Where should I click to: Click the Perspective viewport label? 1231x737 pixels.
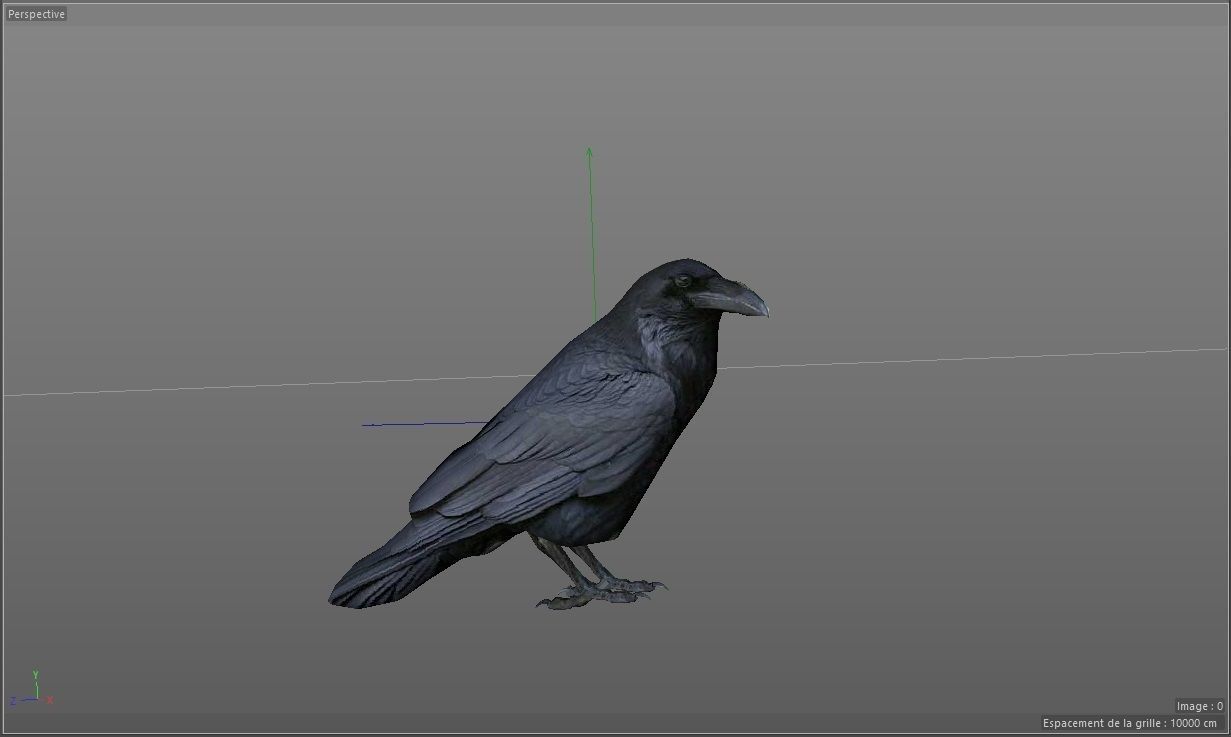(36, 14)
